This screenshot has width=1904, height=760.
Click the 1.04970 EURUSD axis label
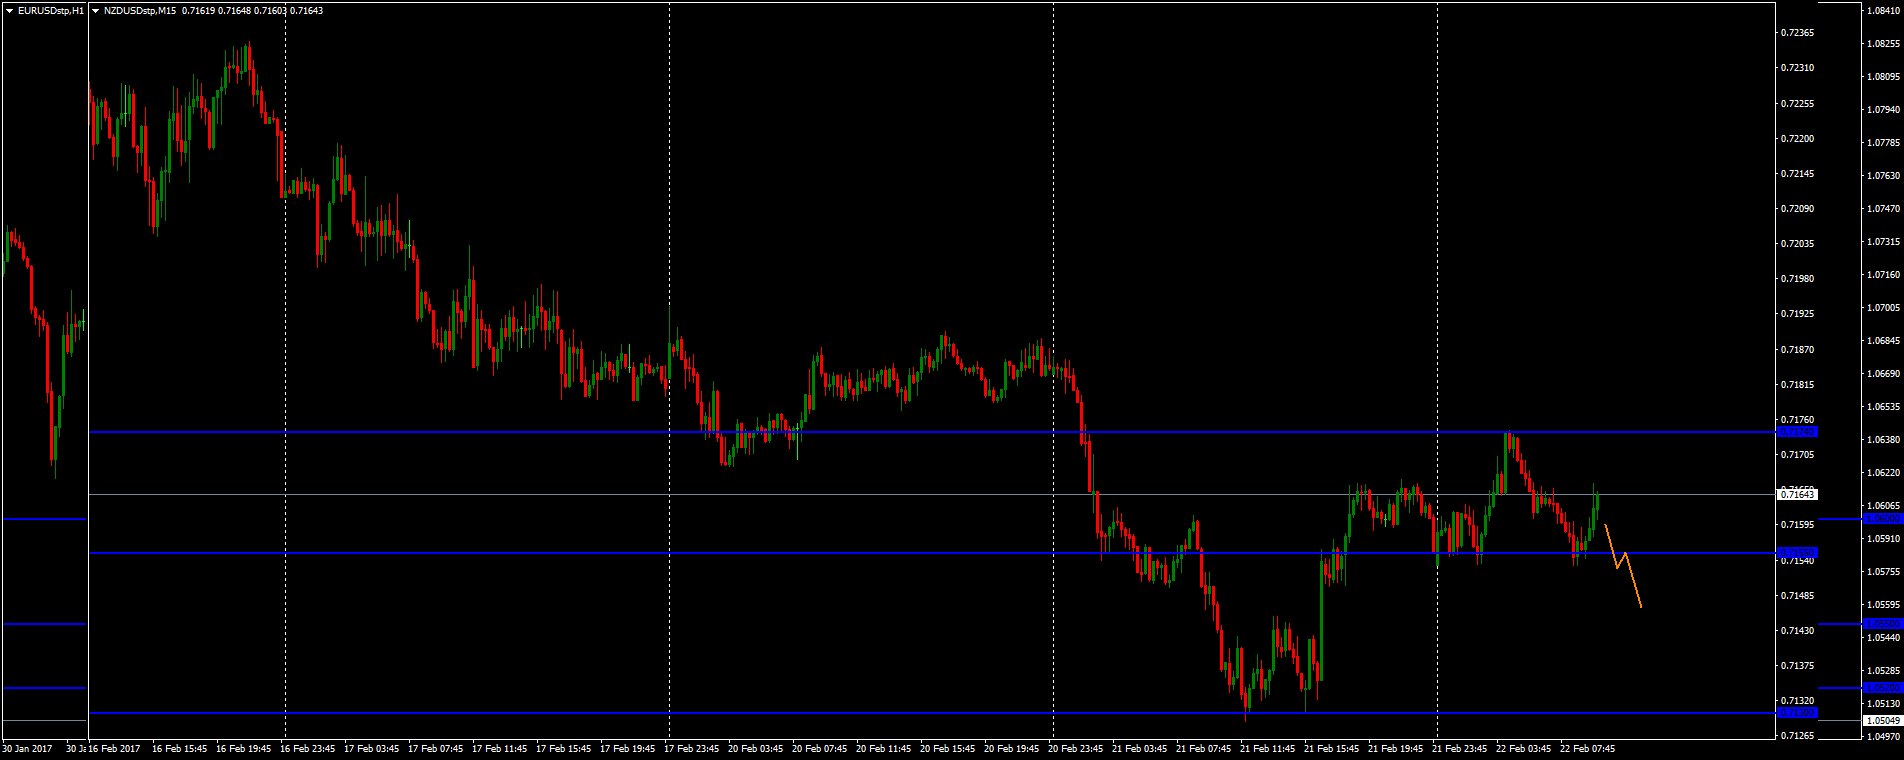(x=1883, y=737)
